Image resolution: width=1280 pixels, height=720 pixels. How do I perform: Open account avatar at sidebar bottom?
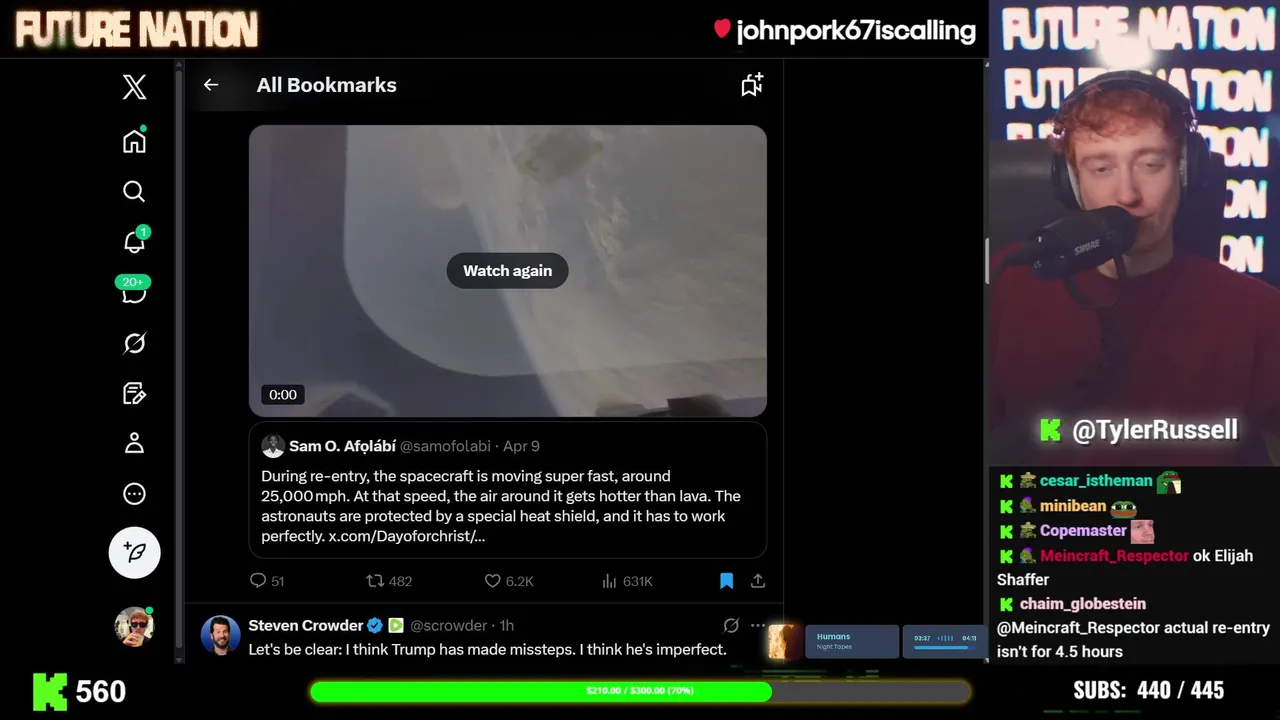tap(134, 626)
